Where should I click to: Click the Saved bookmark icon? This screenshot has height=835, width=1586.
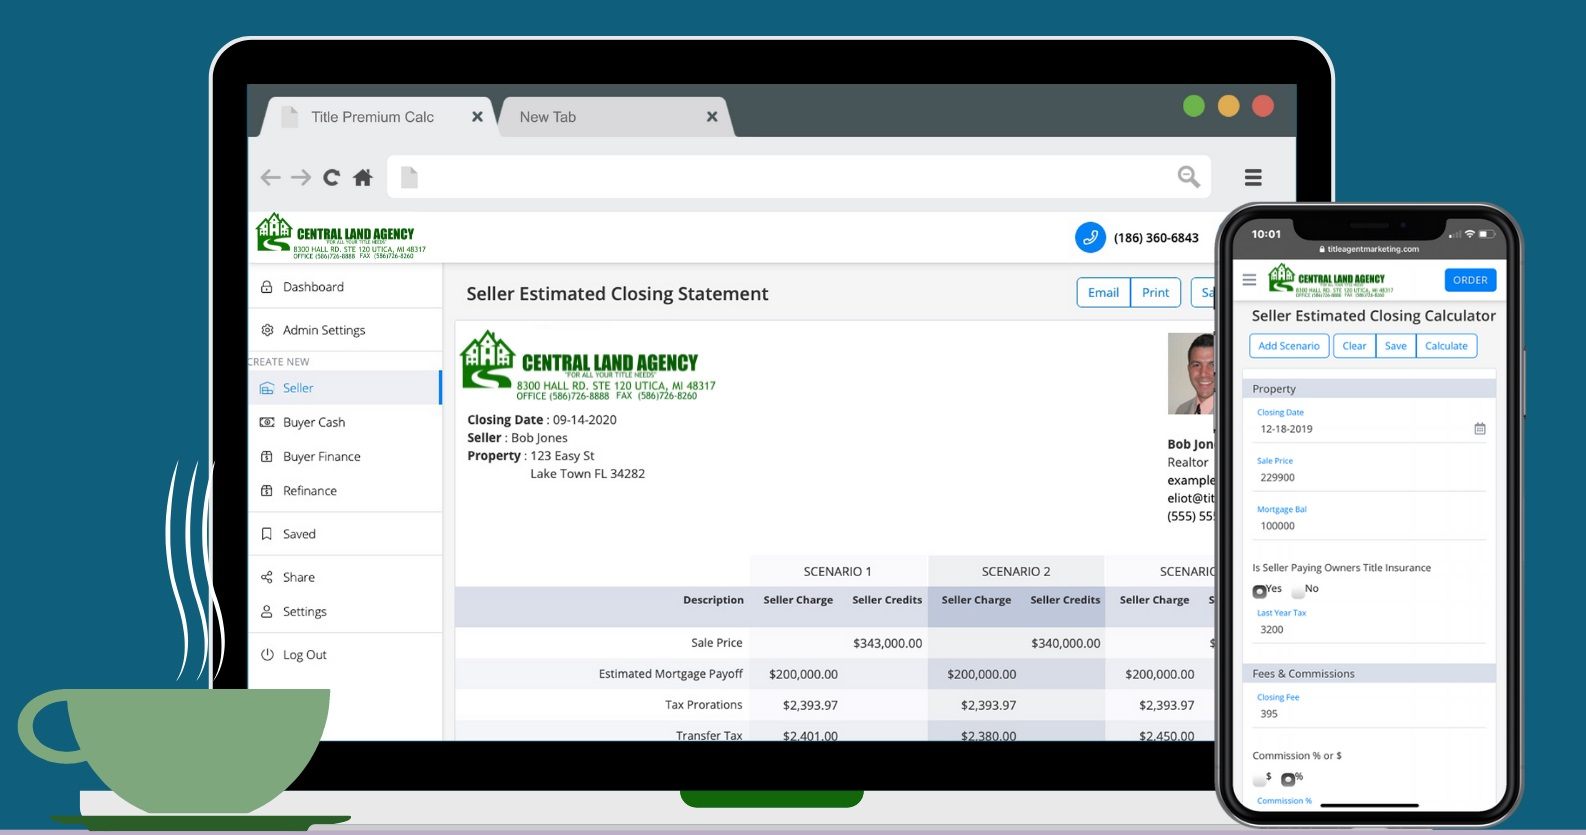267,534
